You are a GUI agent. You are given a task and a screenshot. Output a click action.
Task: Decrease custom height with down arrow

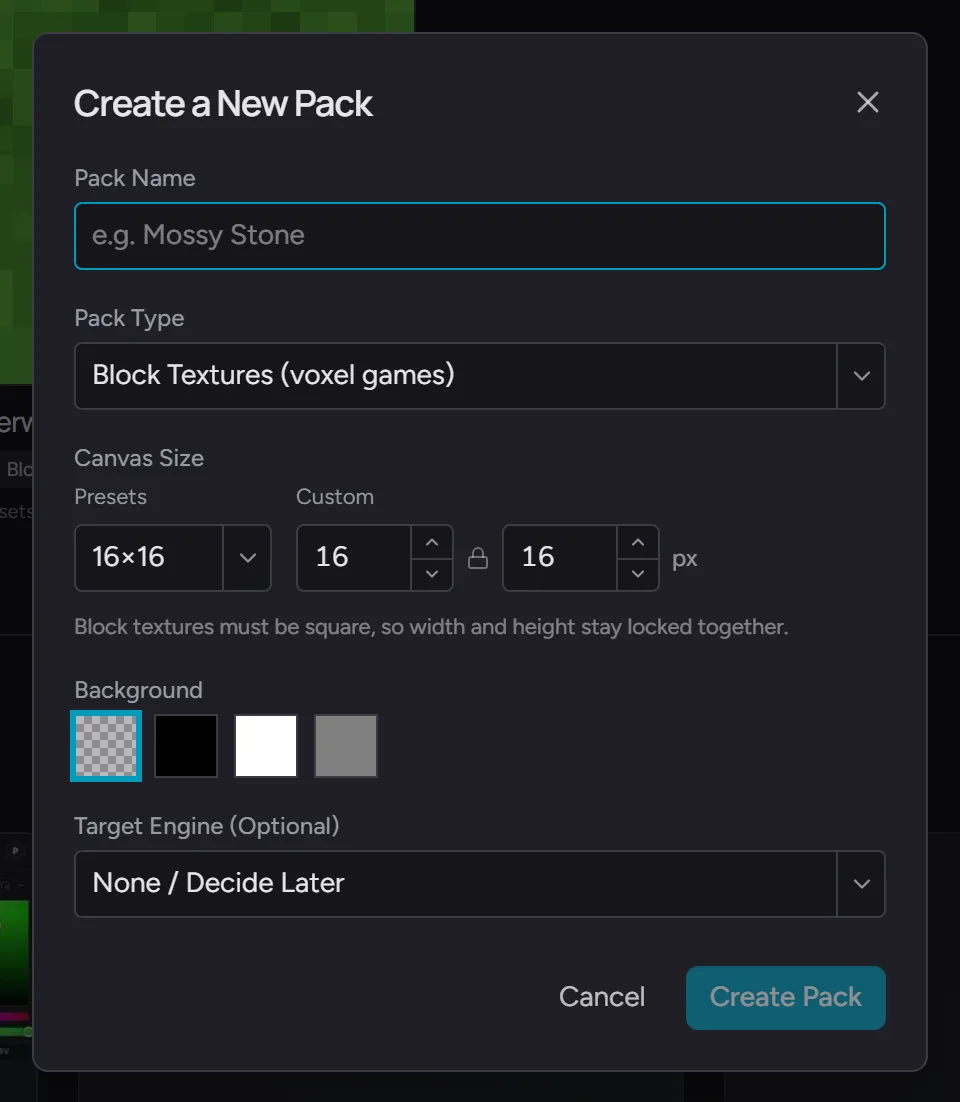click(x=637, y=573)
